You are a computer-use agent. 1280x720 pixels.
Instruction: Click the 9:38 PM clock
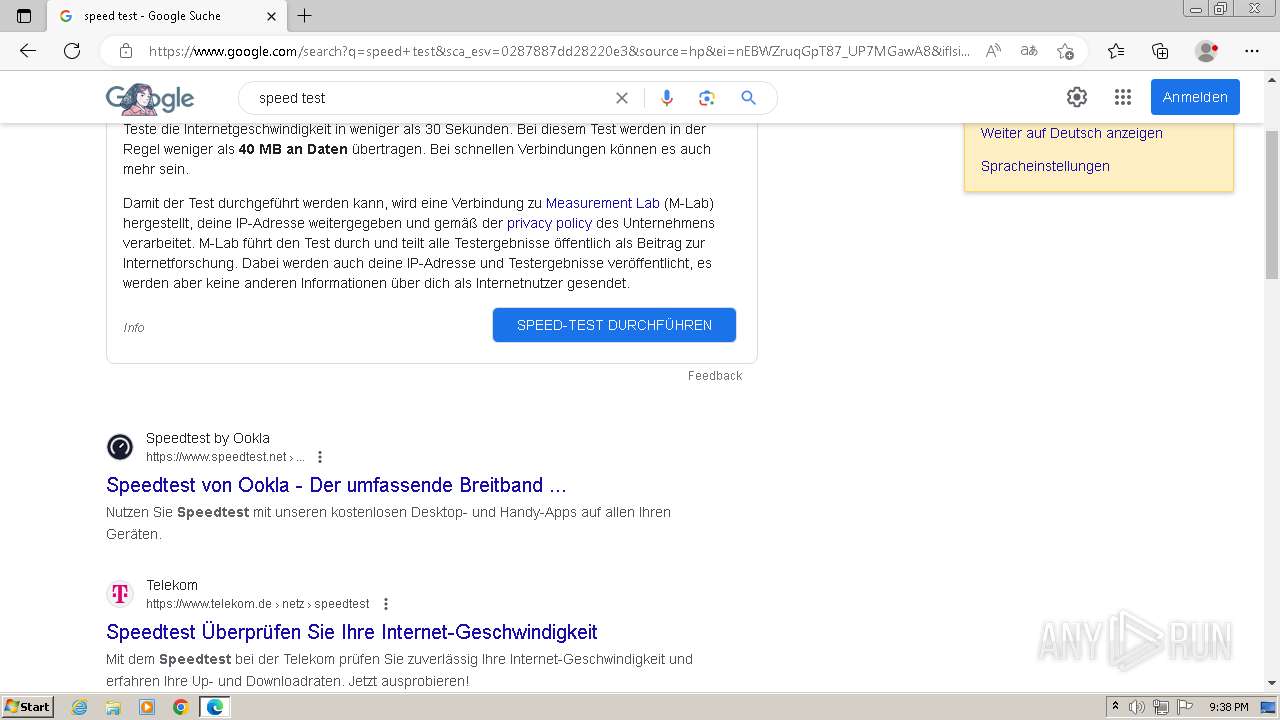pos(1228,707)
